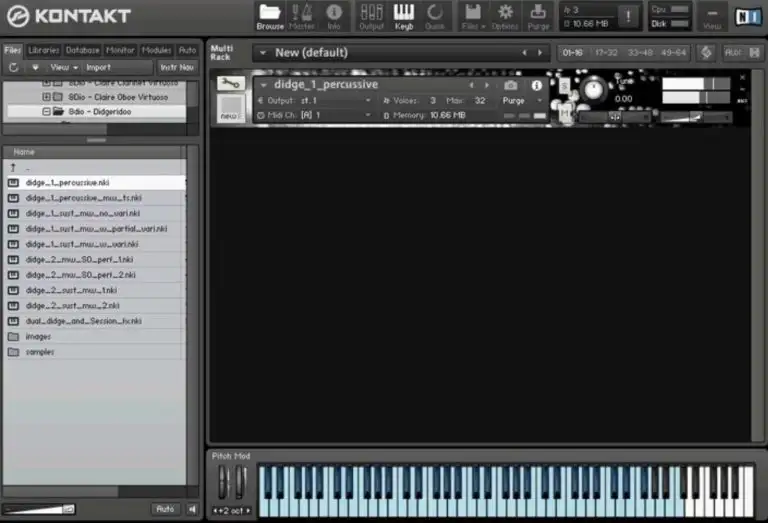
Task: Adjust the Tune knob
Action: tap(593, 90)
